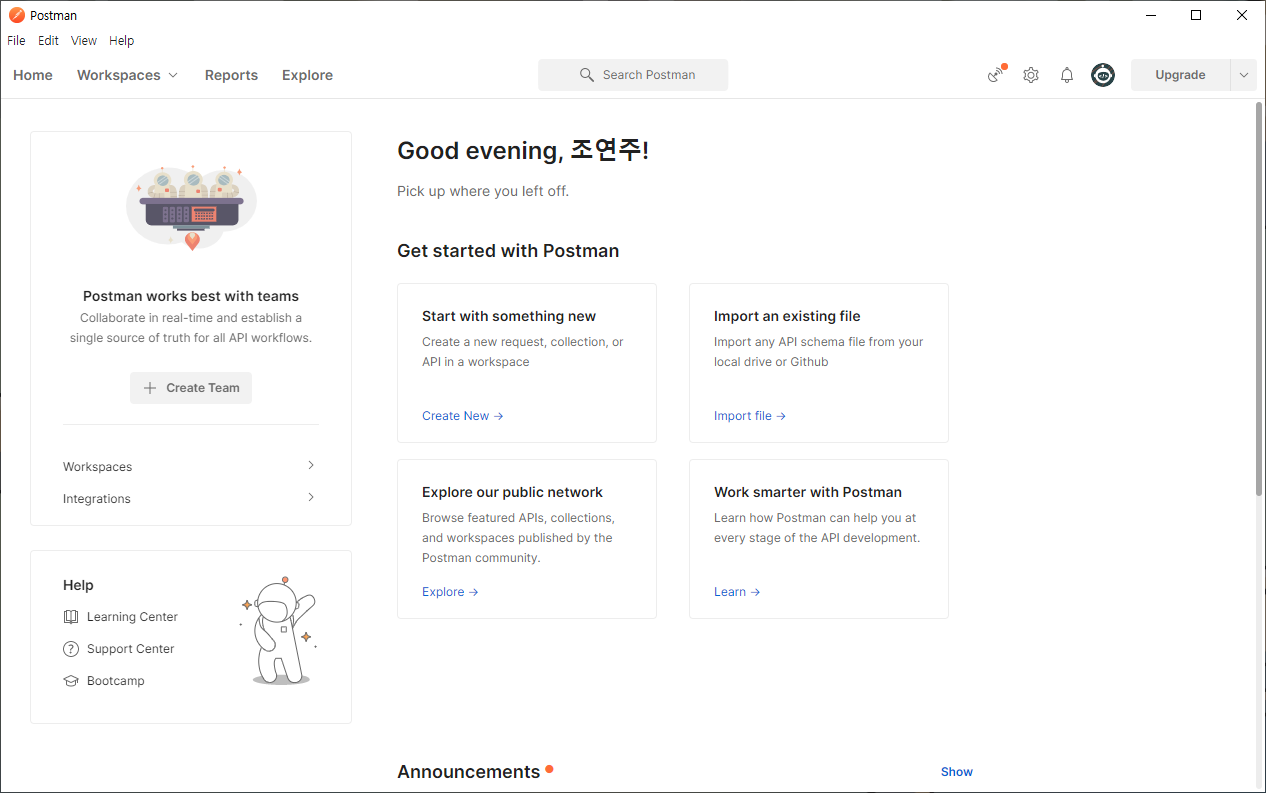Screen dimensions: 1266x793
Task: Open the View menu
Action: (x=84, y=41)
